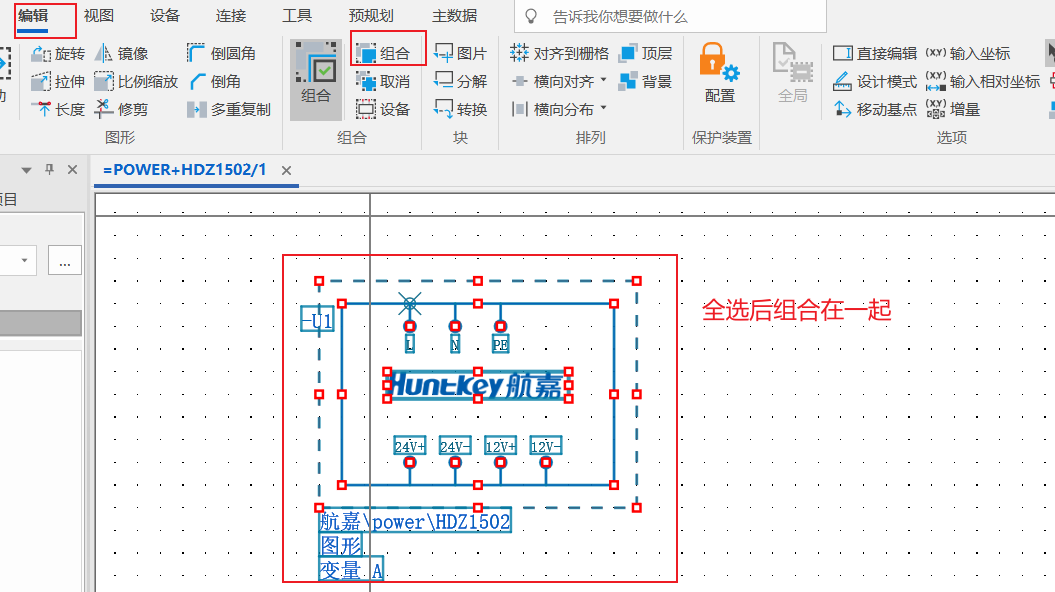The height and width of the screenshot is (592, 1055).
Task: Select the 倒圆角 fillet tool
Action: (x=221, y=54)
